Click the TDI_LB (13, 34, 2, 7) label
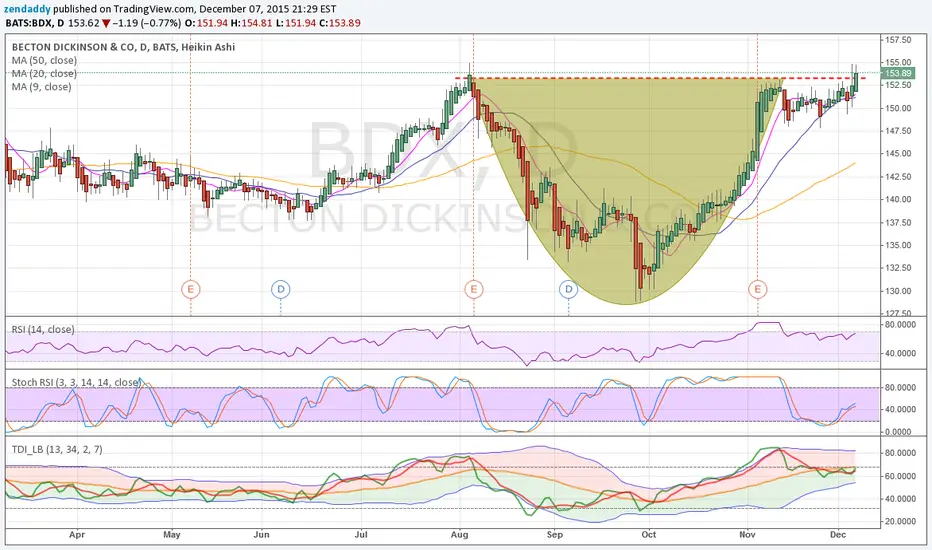This screenshot has height=550, width=932. (x=57, y=450)
